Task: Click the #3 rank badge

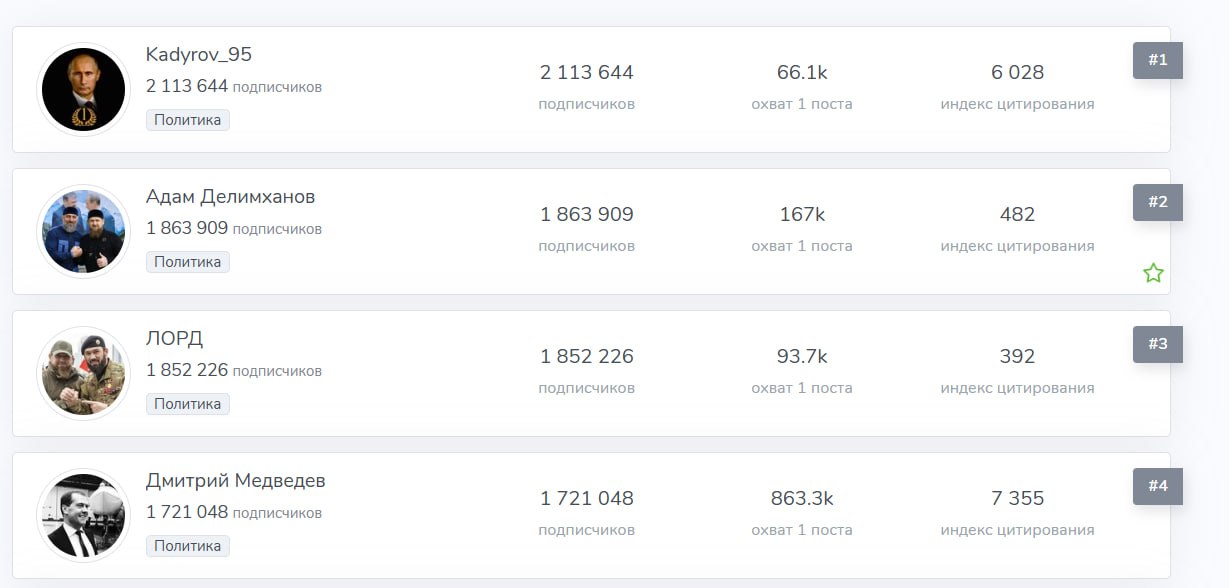Action: pyautogui.click(x=1158, y=344)
